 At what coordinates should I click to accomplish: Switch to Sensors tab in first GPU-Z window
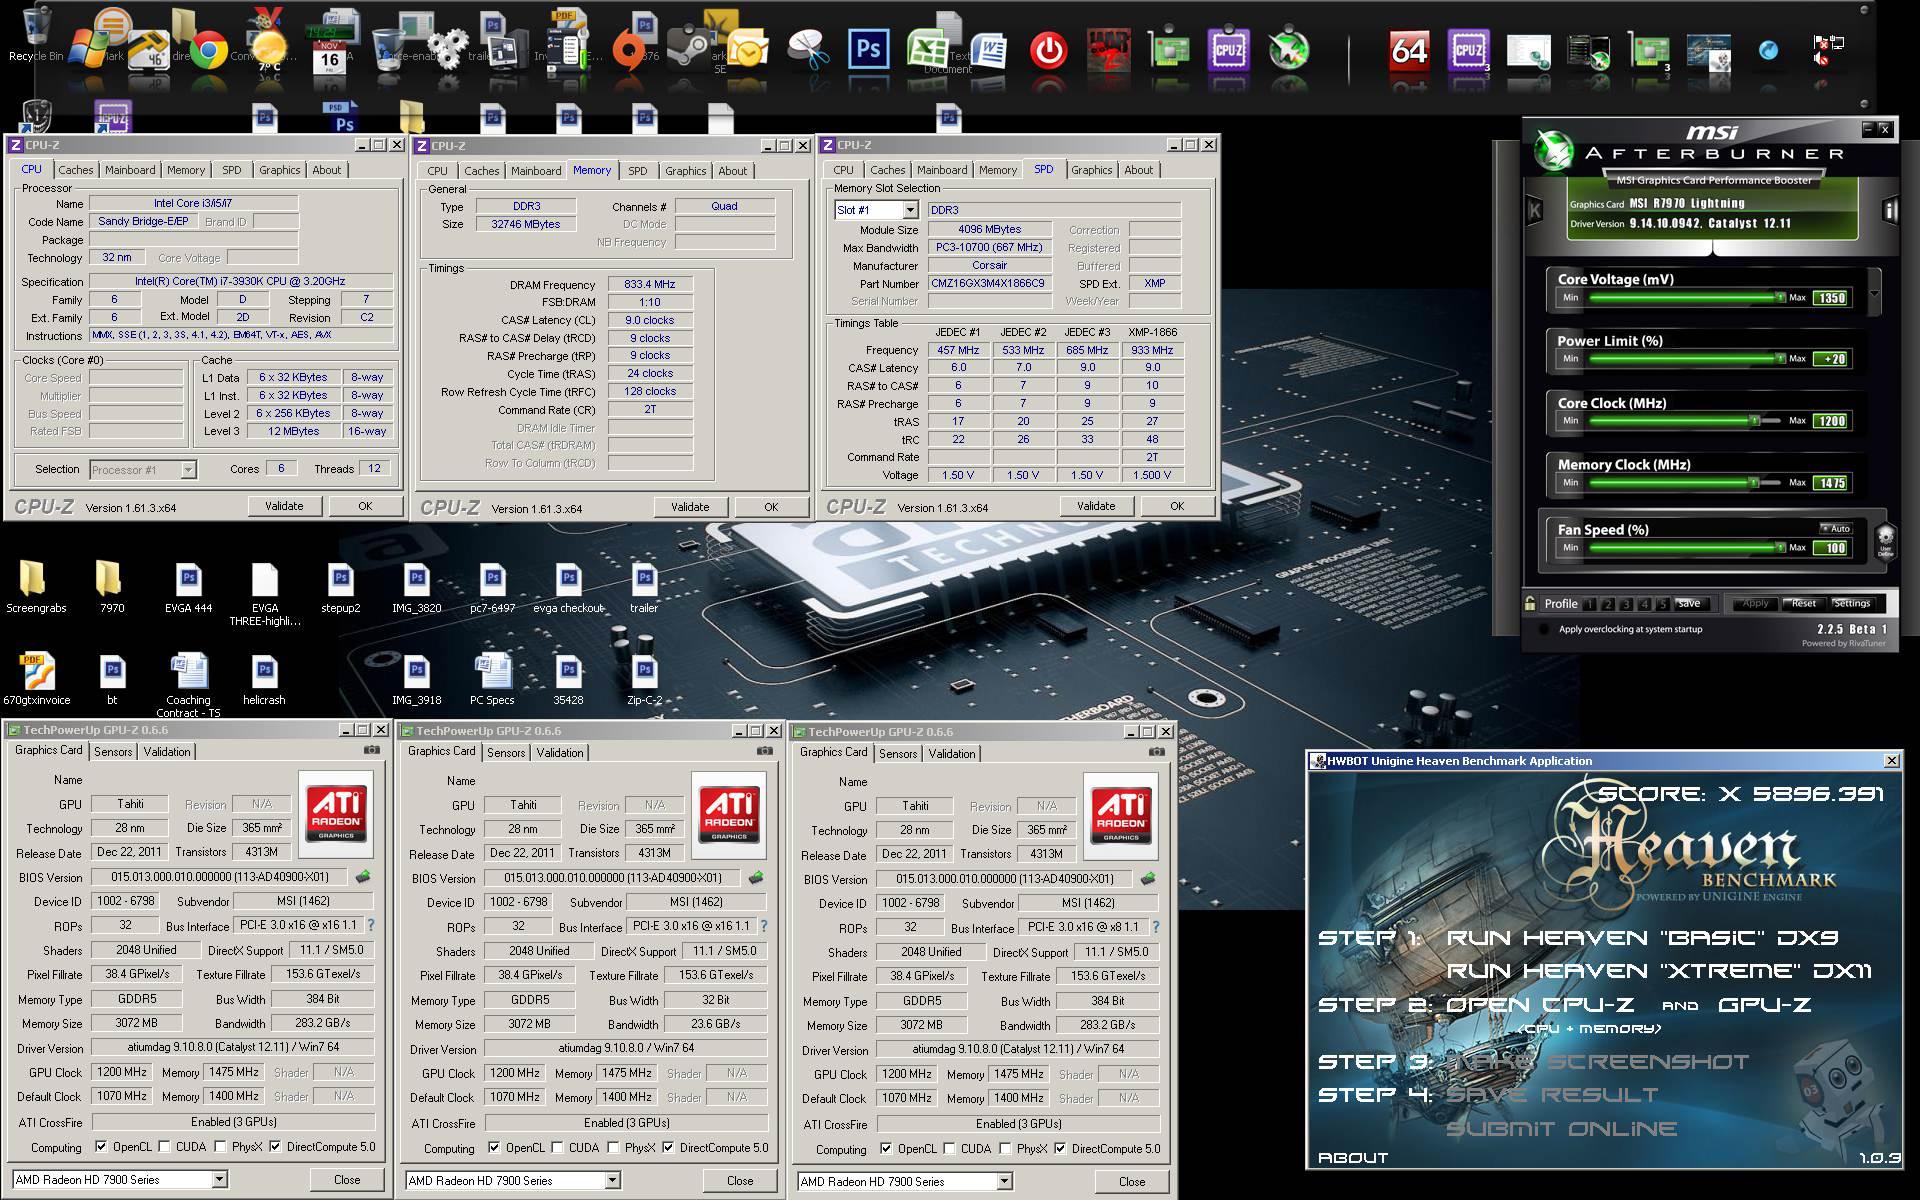[113, 751]
